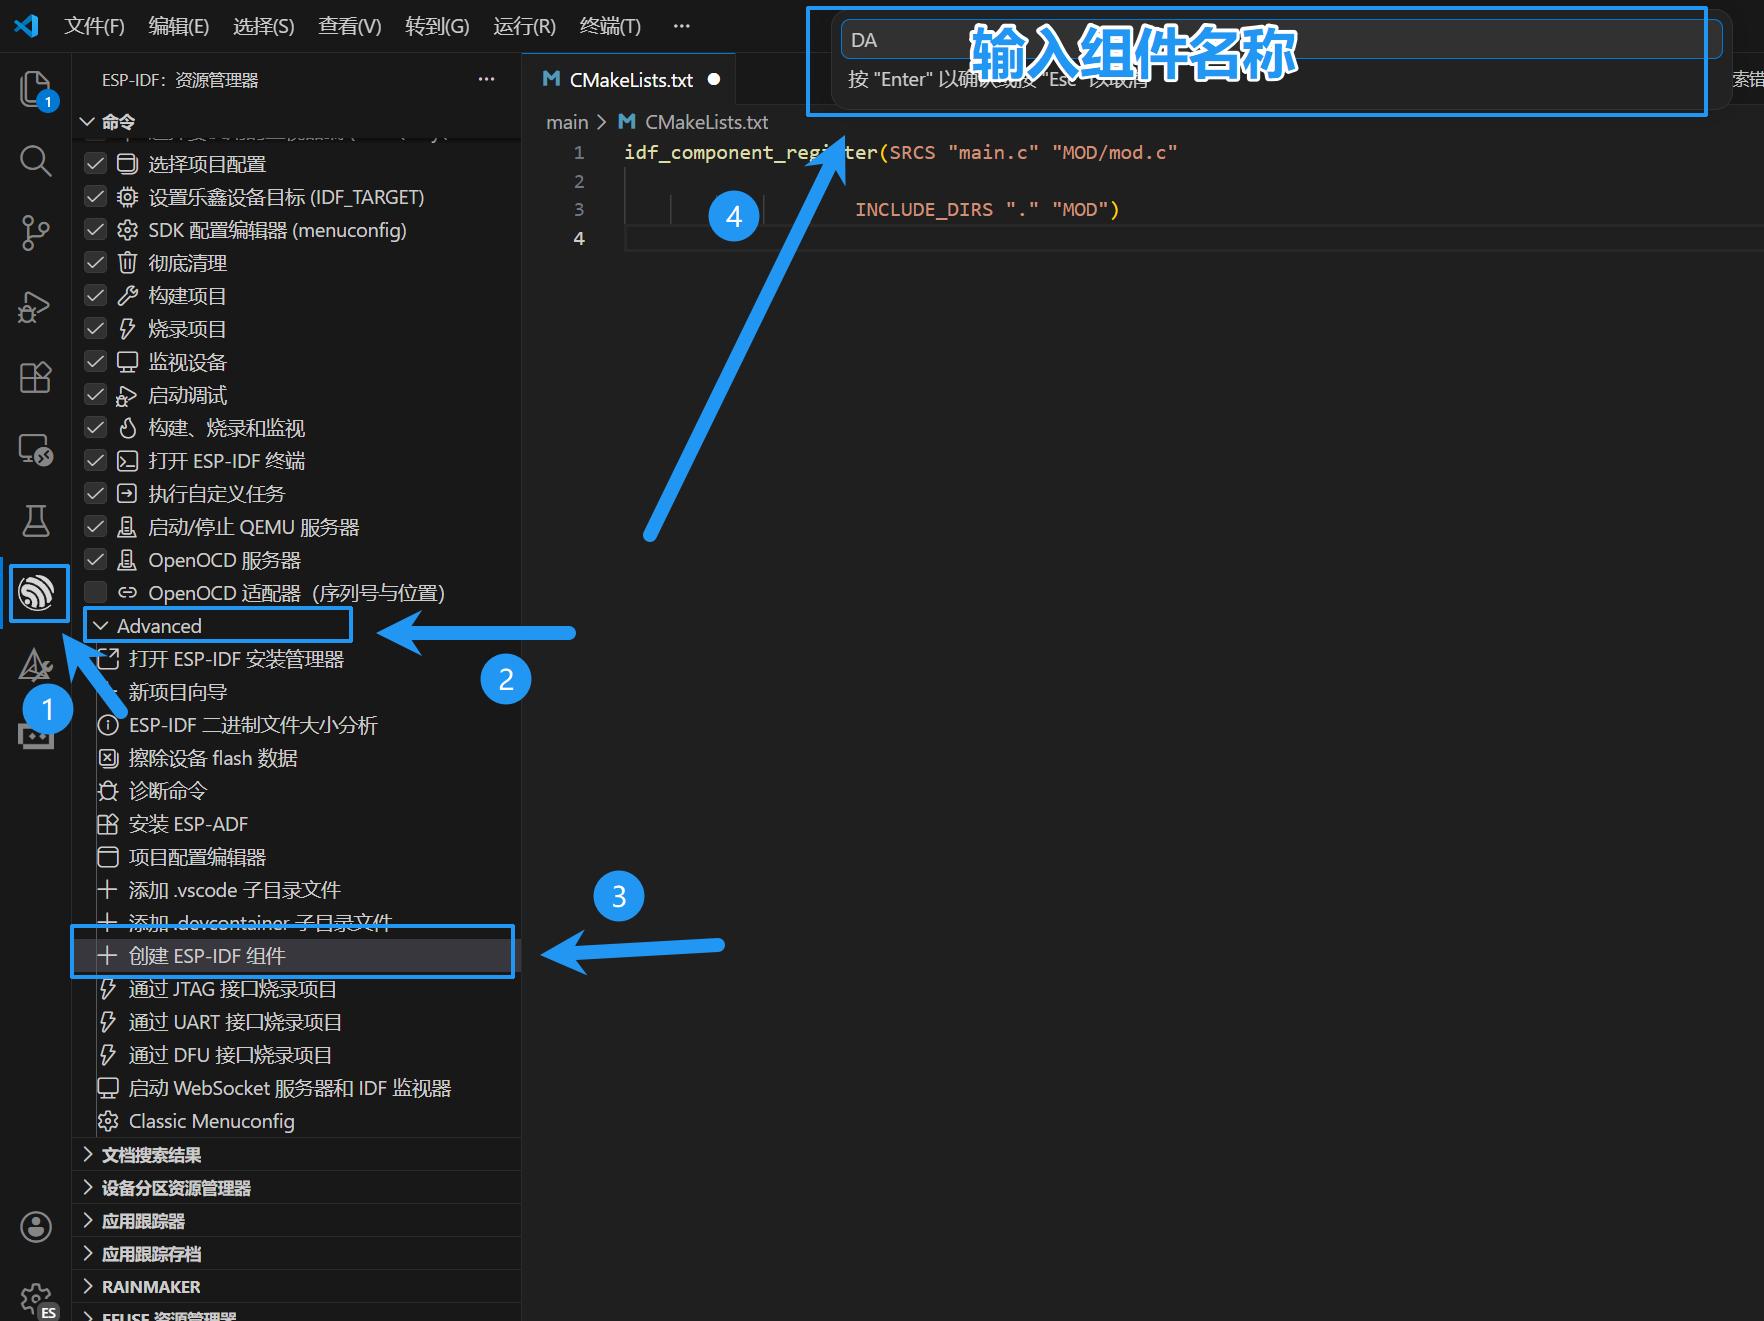Click the terminal icon for 打开 ESP-IDF 终端

127,461
